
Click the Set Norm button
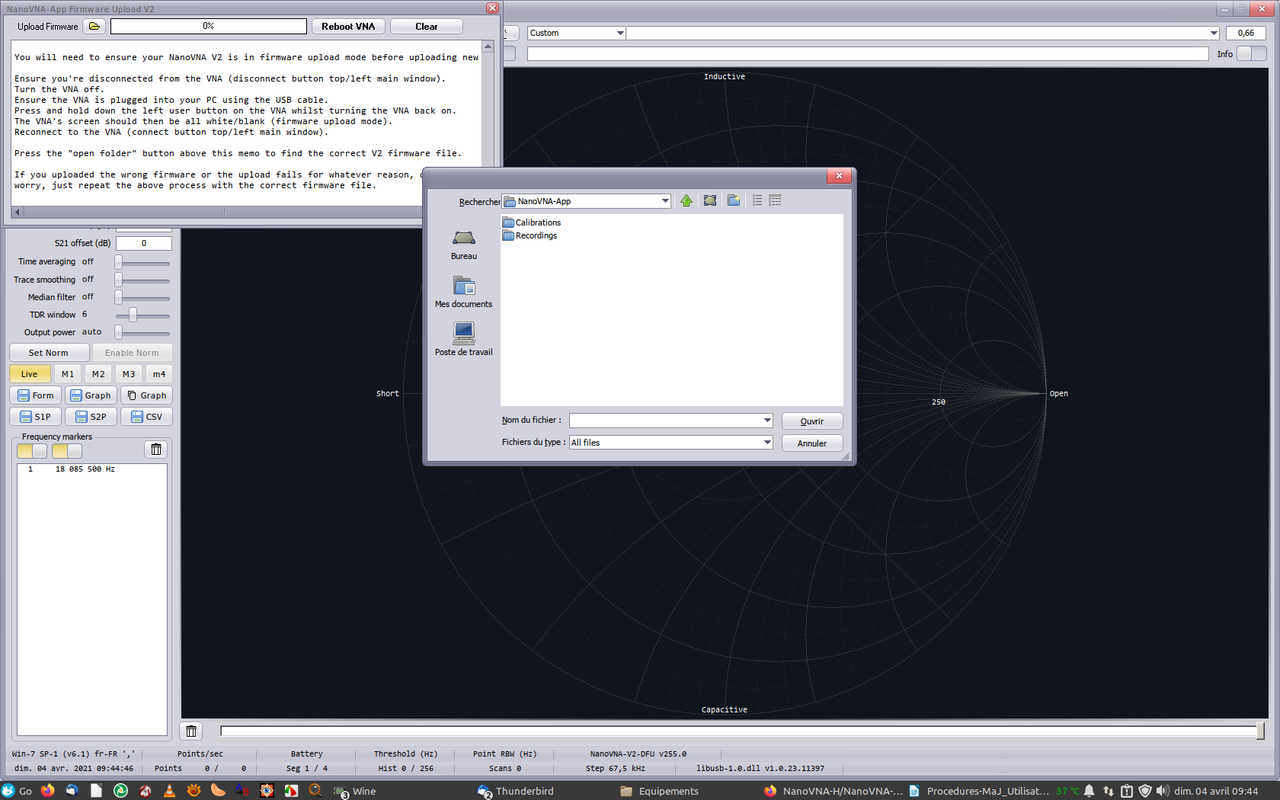48,353
